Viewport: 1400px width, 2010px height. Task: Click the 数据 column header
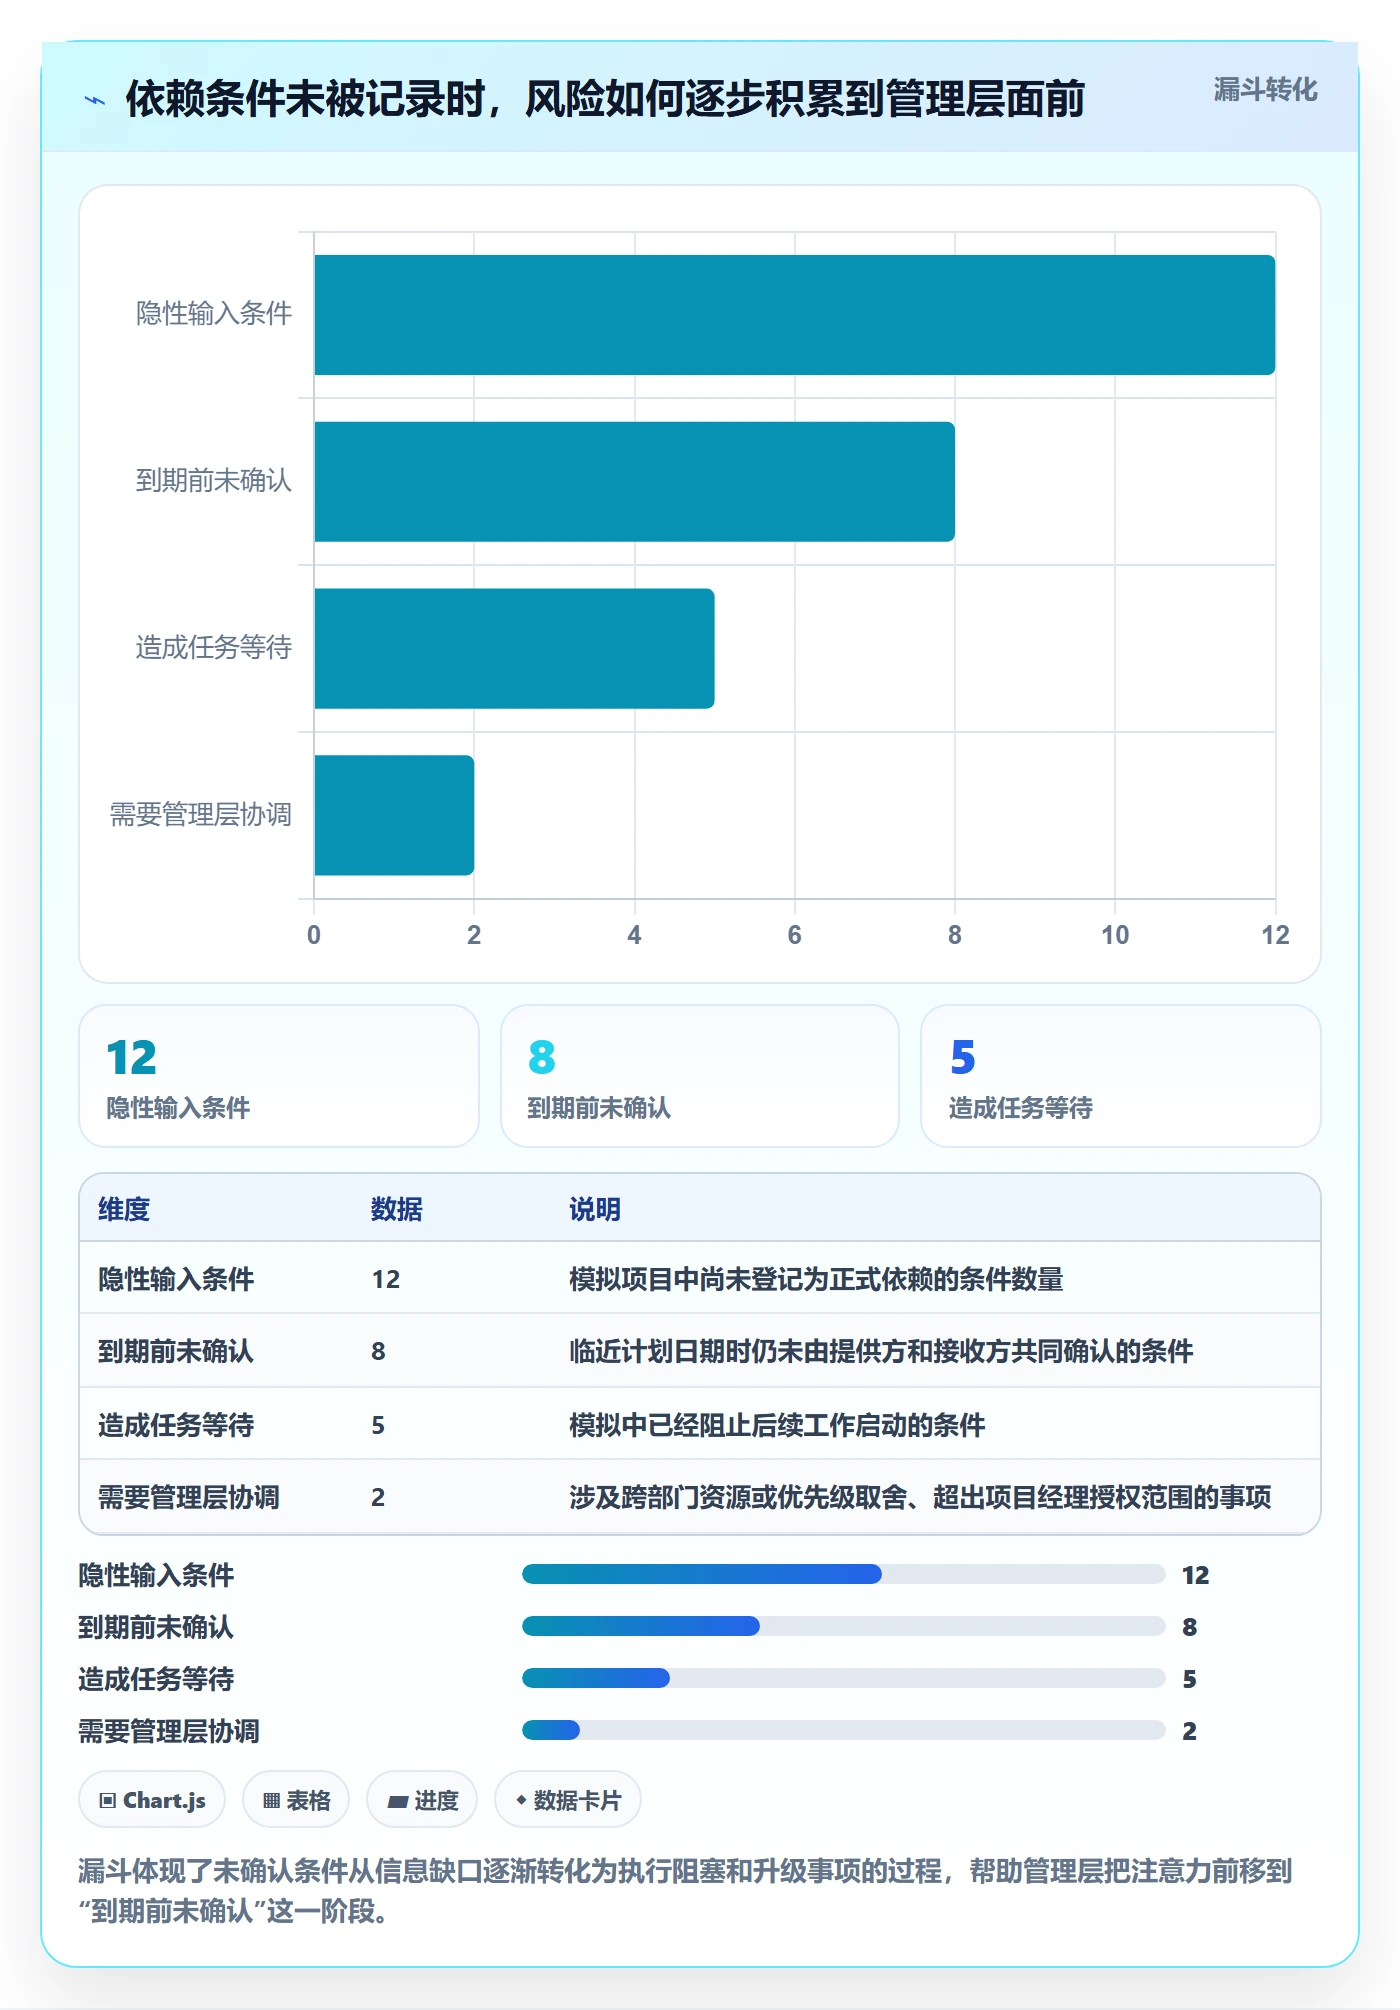click(397, 1209)
